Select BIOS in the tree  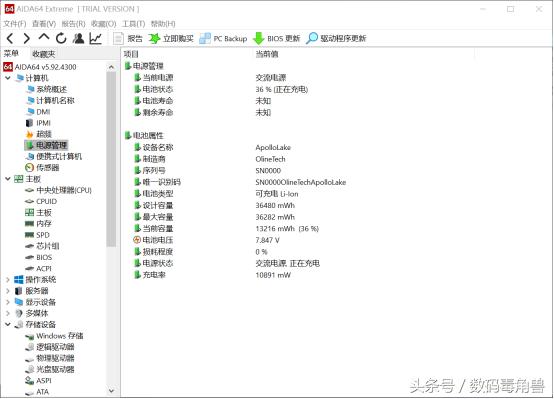tap(39, 257)
